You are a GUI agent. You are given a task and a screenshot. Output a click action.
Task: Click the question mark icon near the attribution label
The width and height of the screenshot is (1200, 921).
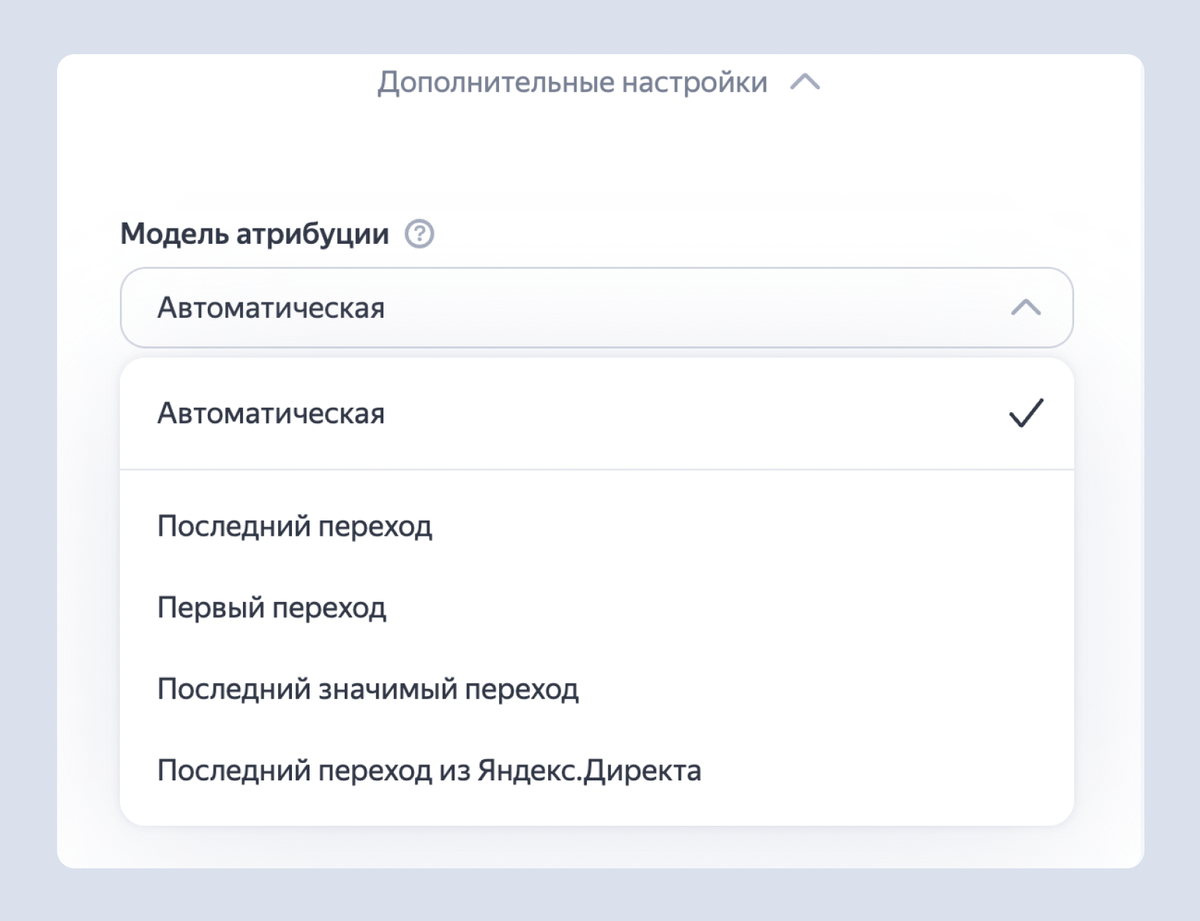click(x=421, y=233)
